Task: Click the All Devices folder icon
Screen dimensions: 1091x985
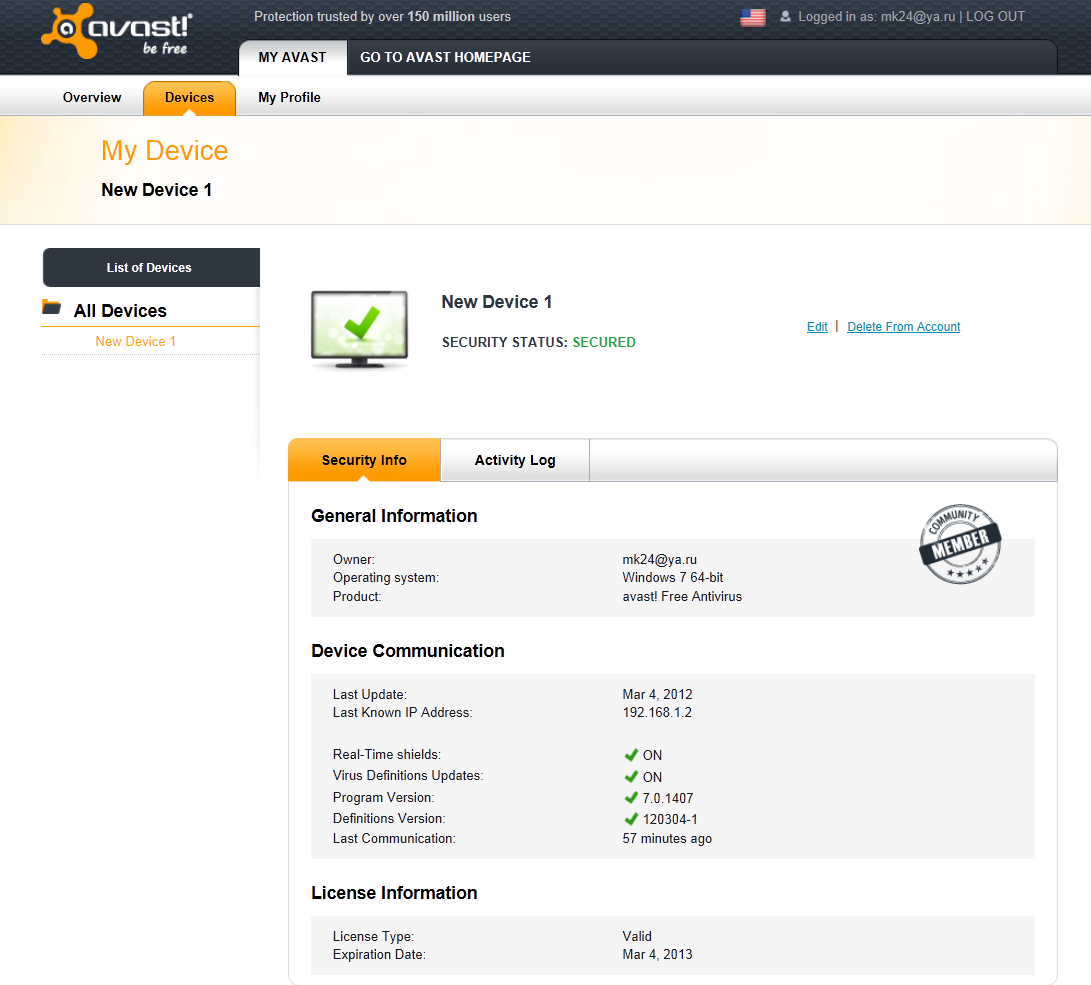Action: [51, 307]
